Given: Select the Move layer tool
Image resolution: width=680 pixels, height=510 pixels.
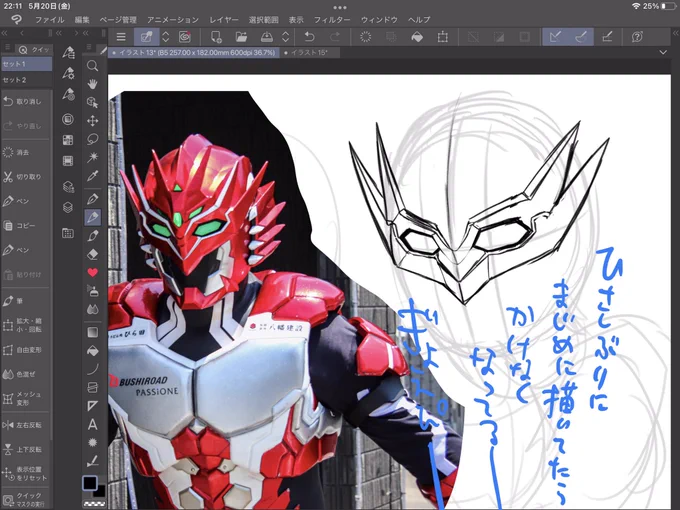Looking at the screenshot, I should tap(92, 121).
